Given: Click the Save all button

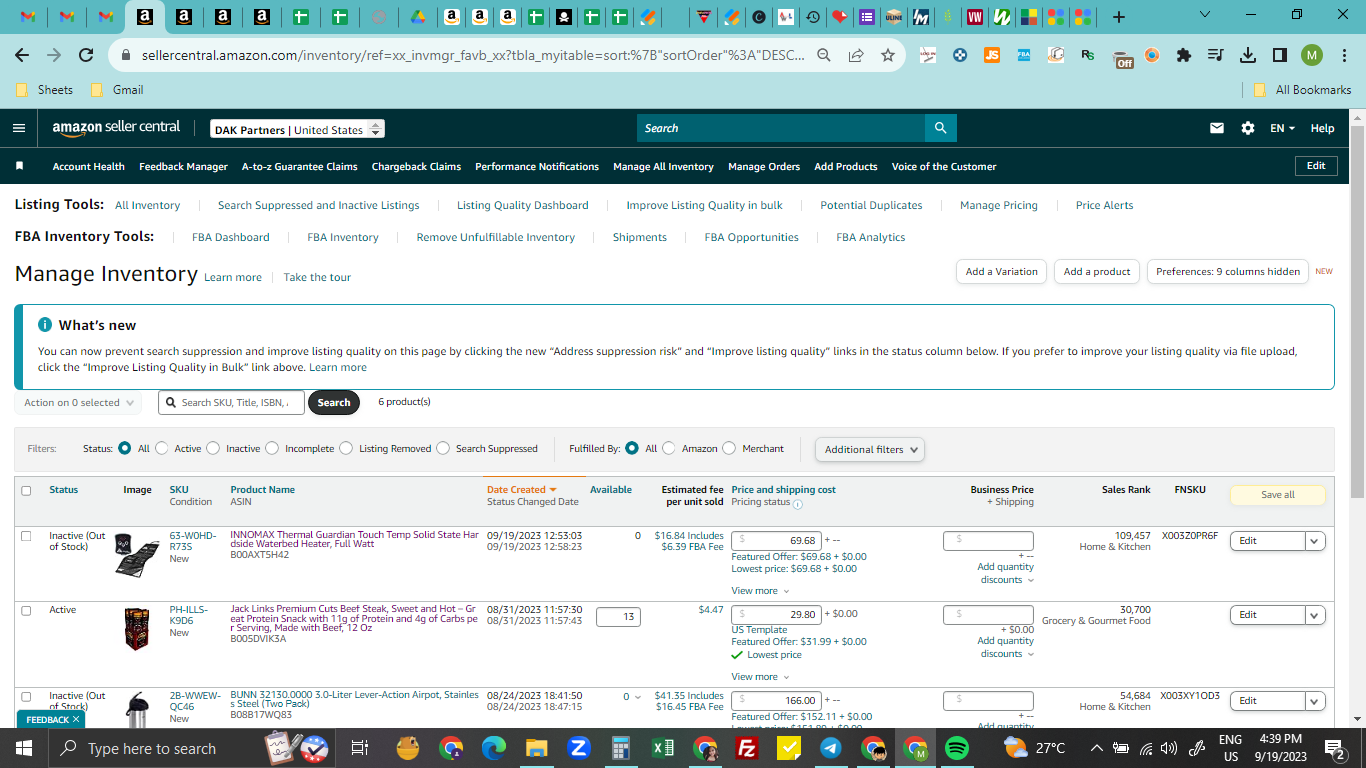Looking at the screenshot, I should click(x=1277, y=494).
